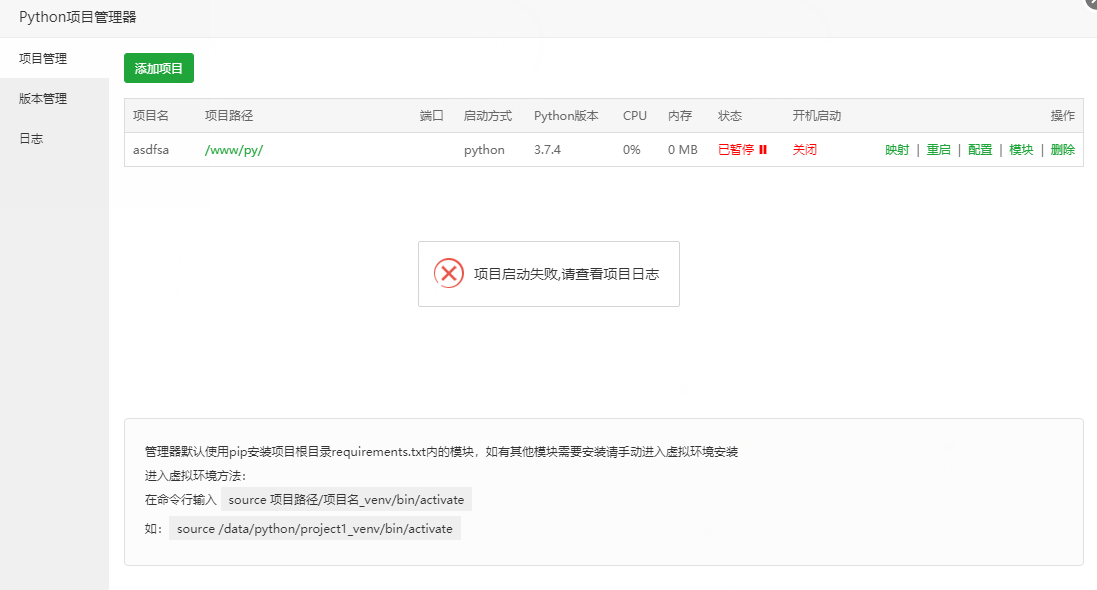Open the /www/py/ project path link
This screenshot has height=590, width=1097.
pos(234,150)
